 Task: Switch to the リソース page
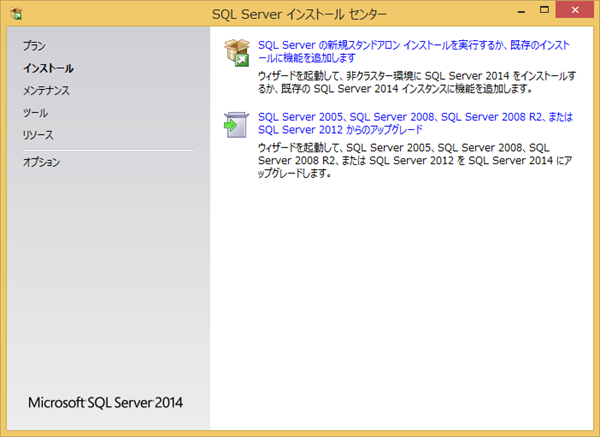tap(38, 135)
